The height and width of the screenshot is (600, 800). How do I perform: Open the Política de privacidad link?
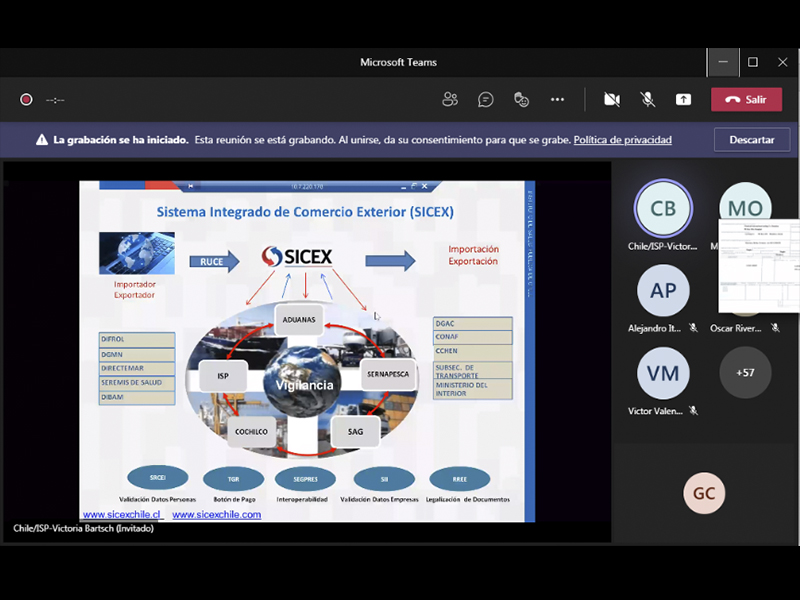(x=622, y=140)
